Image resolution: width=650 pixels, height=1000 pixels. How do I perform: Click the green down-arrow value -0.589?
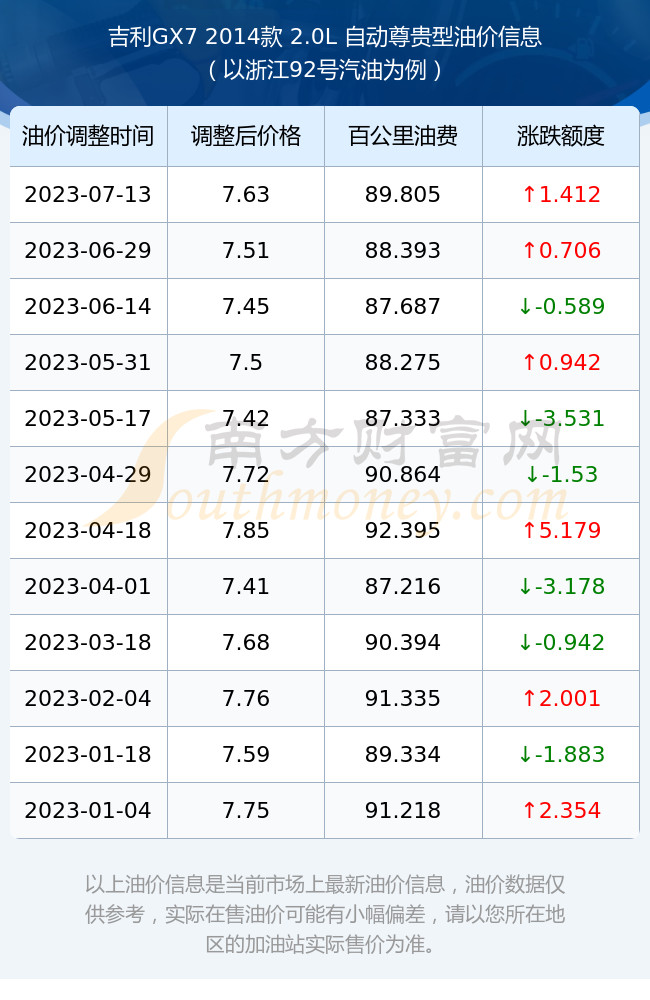pos(561,307)
